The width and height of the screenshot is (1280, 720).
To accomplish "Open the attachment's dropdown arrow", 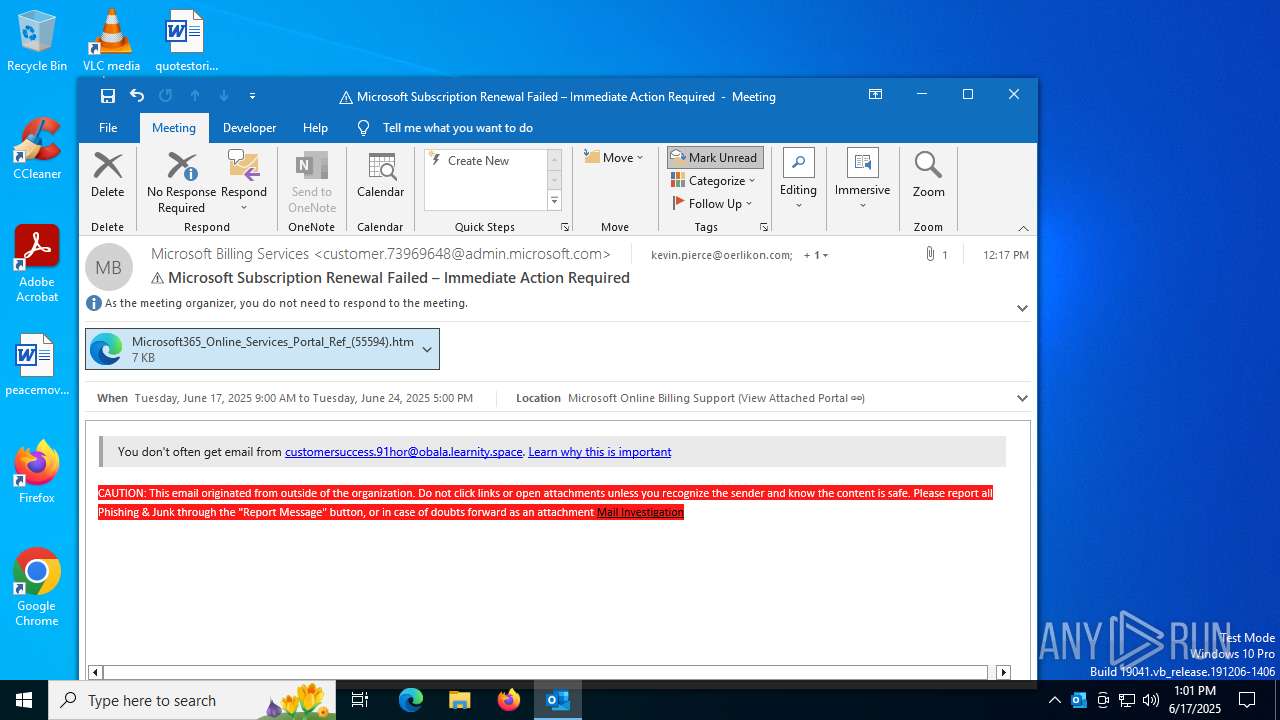I will coord(428,349).
